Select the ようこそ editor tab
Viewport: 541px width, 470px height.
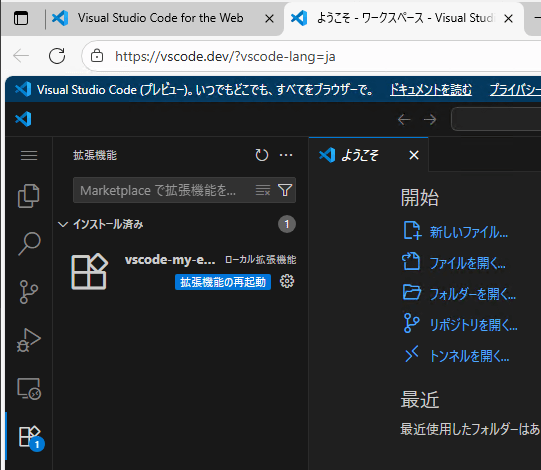[x=368, y=155]
